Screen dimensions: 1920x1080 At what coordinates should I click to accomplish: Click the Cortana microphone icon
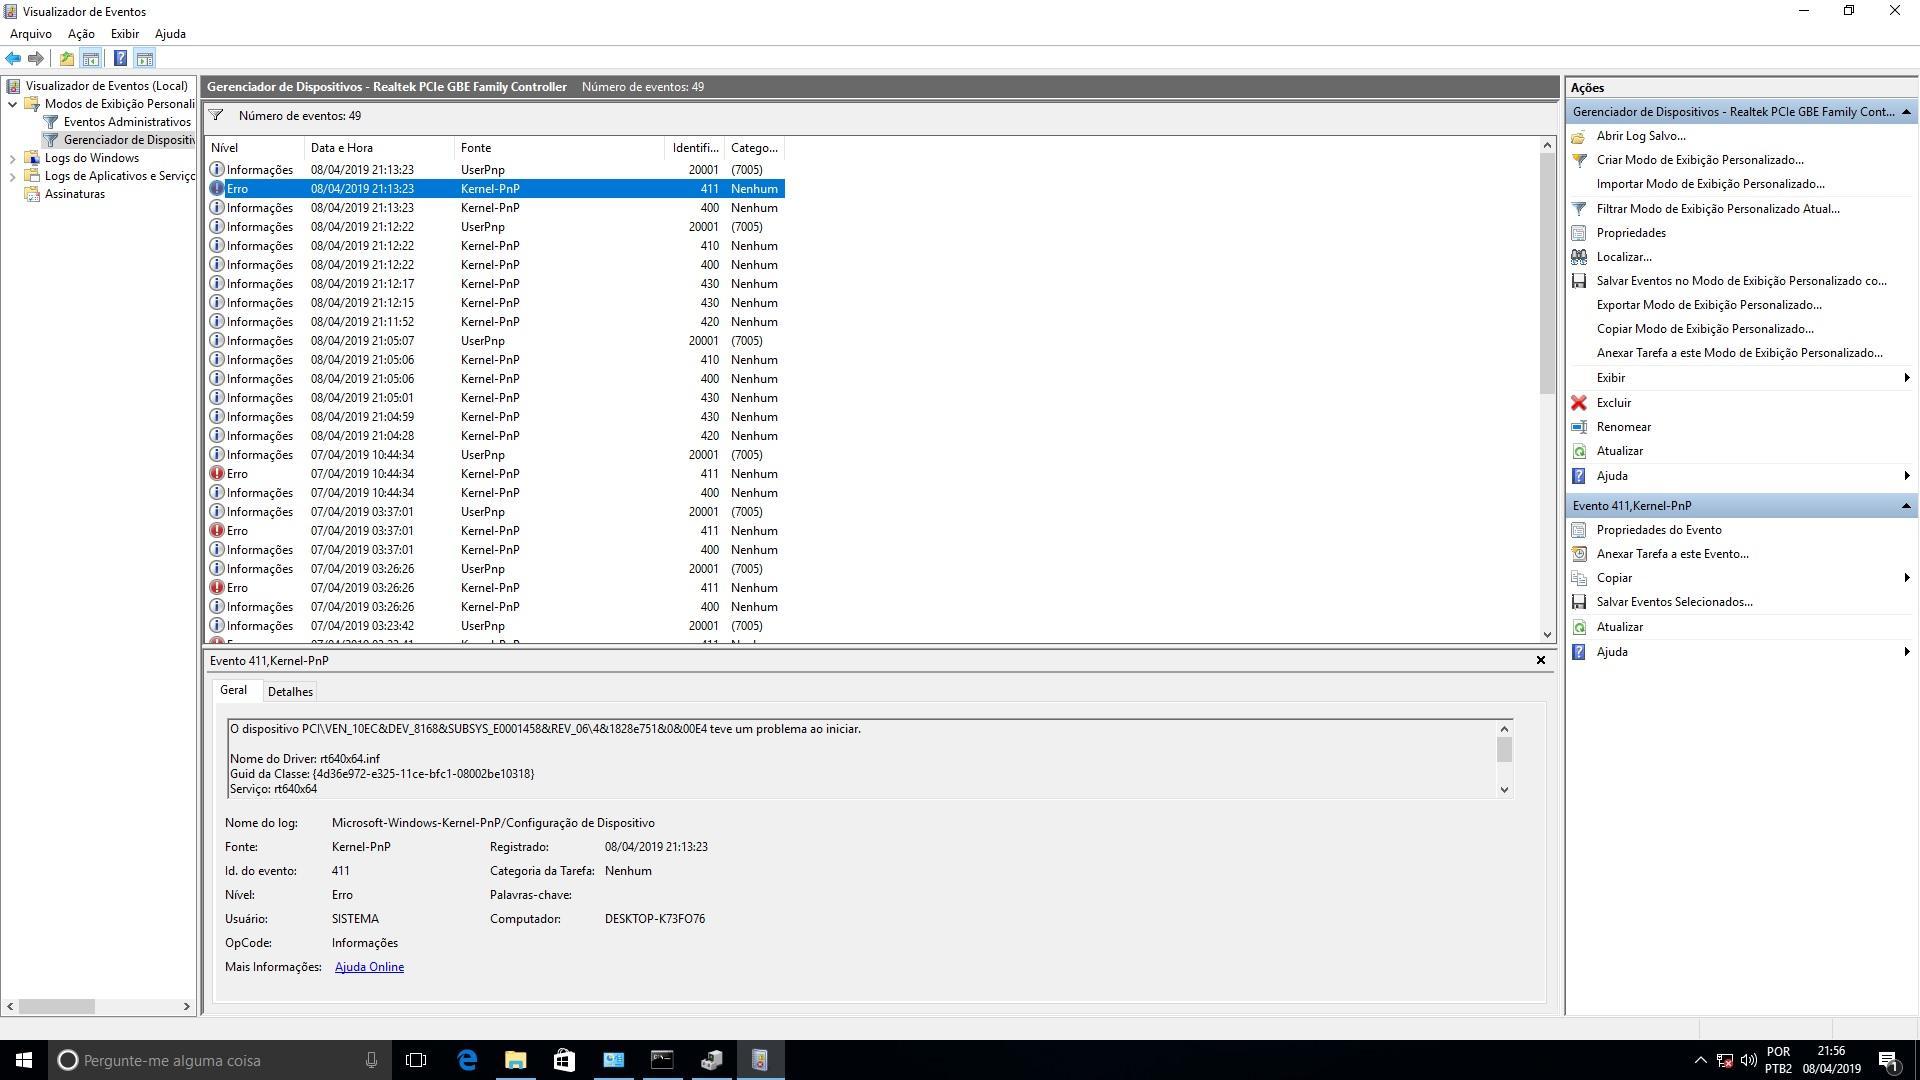371,1060
